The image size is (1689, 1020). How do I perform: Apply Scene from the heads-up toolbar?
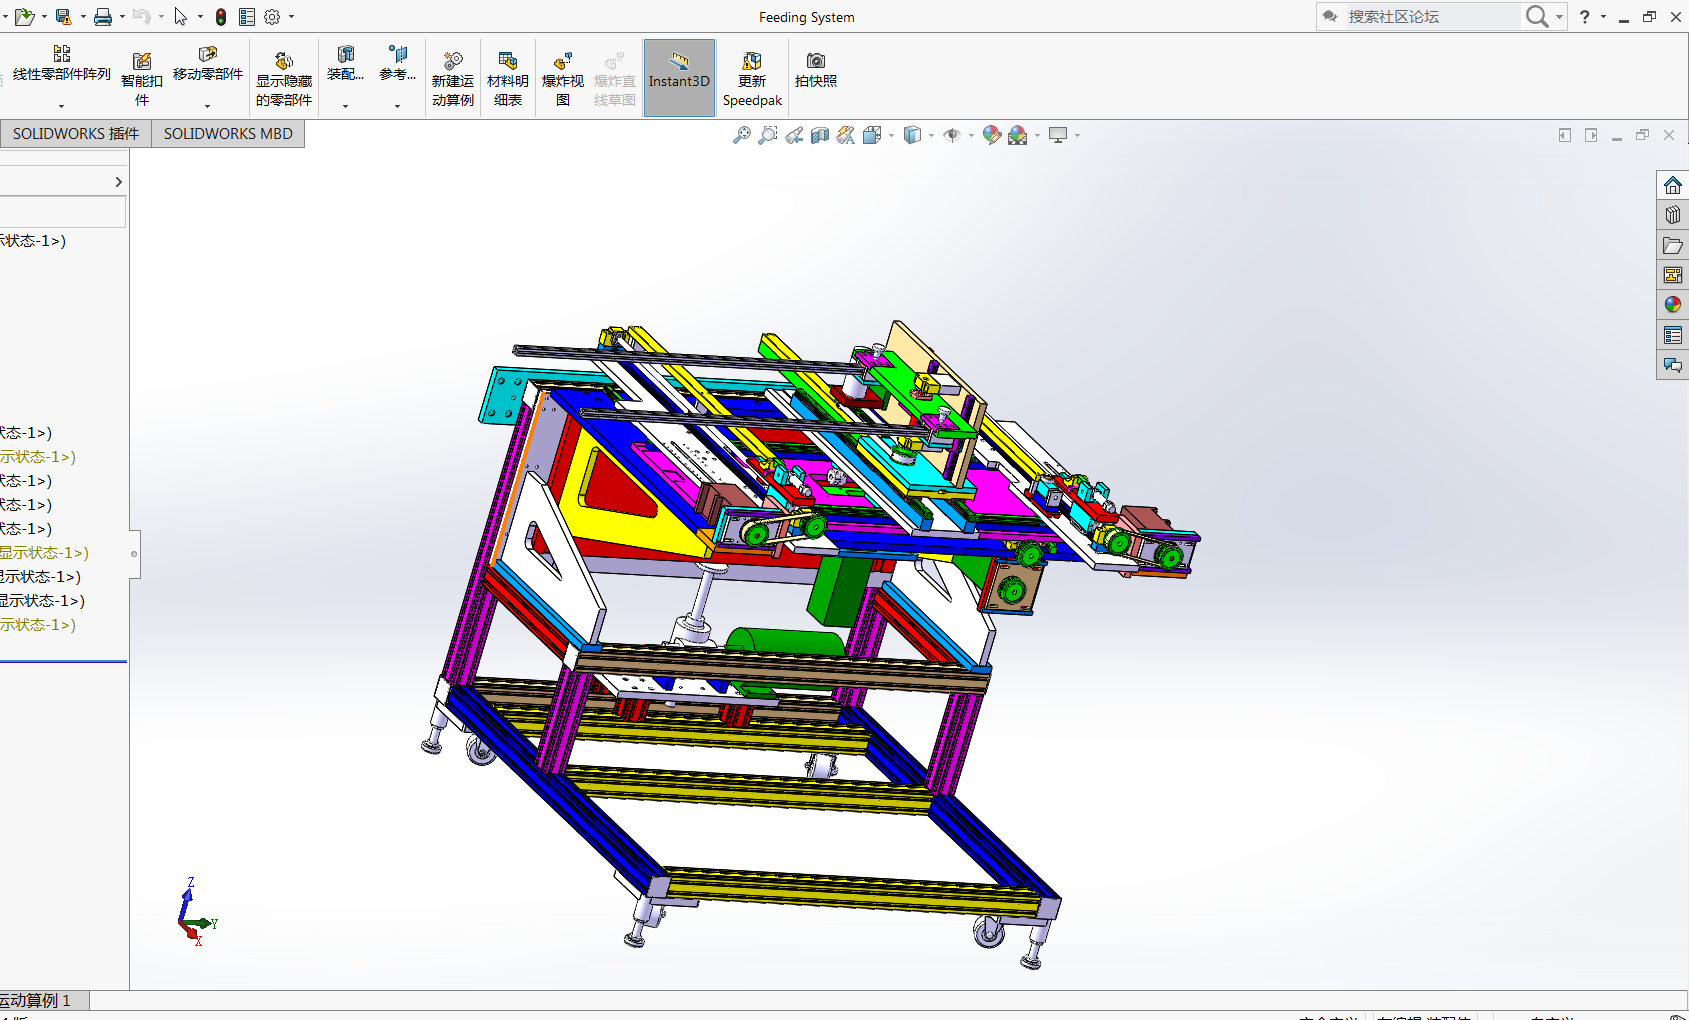pos(1018,135)
